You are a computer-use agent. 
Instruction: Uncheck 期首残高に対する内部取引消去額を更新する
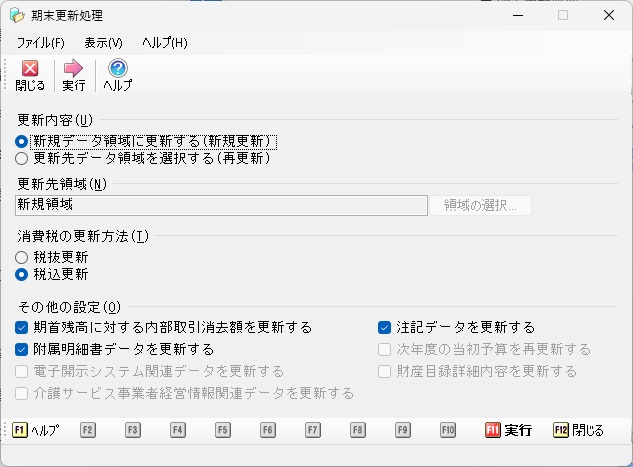click(x=22, y=327)
